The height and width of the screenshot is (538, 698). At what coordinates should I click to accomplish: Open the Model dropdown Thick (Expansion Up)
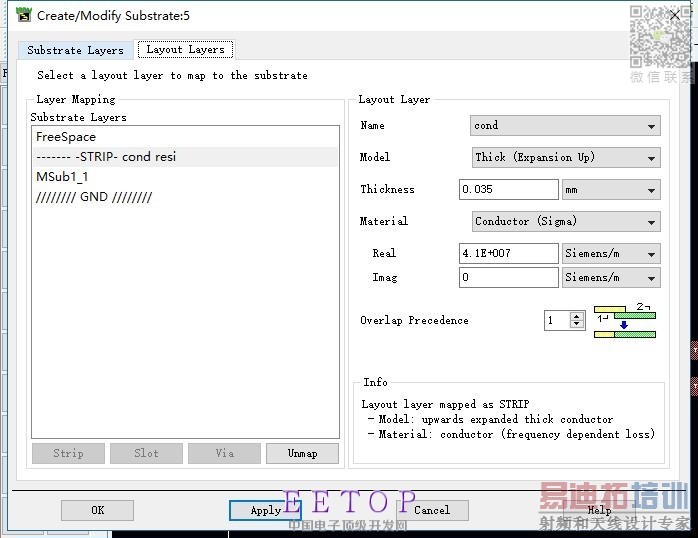566,158
